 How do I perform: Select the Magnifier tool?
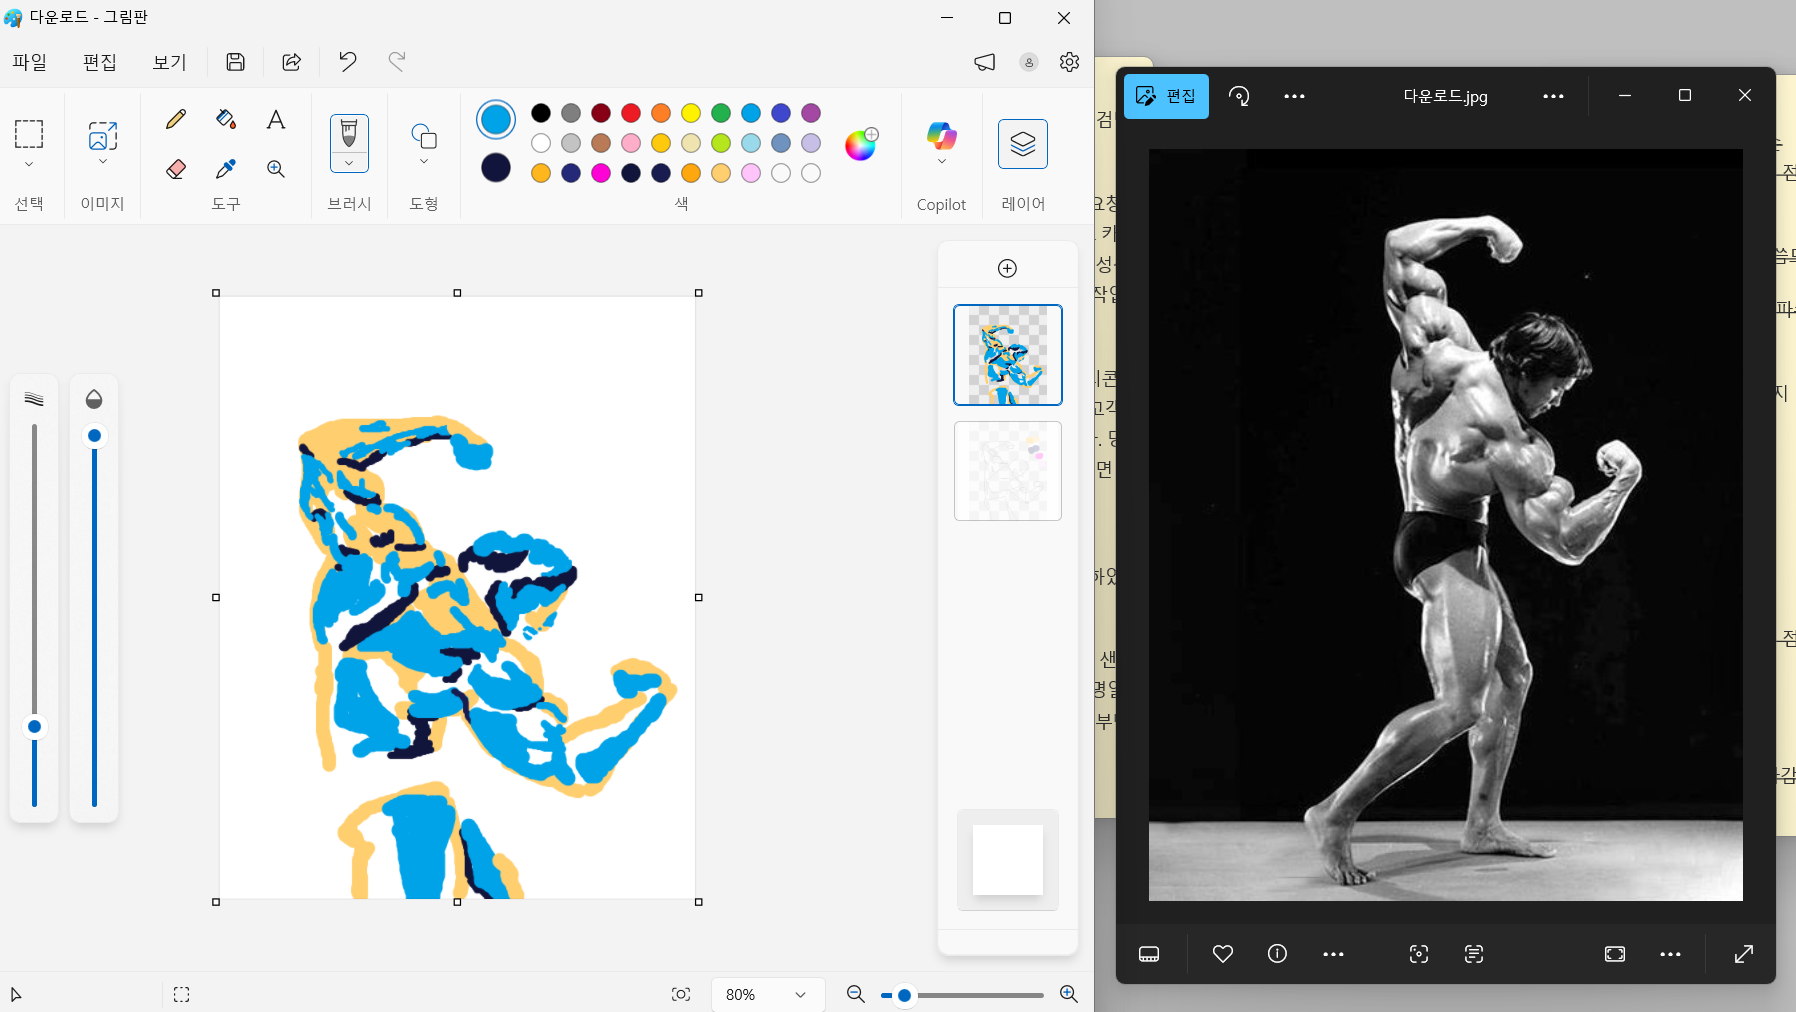(x=276, y=169)
